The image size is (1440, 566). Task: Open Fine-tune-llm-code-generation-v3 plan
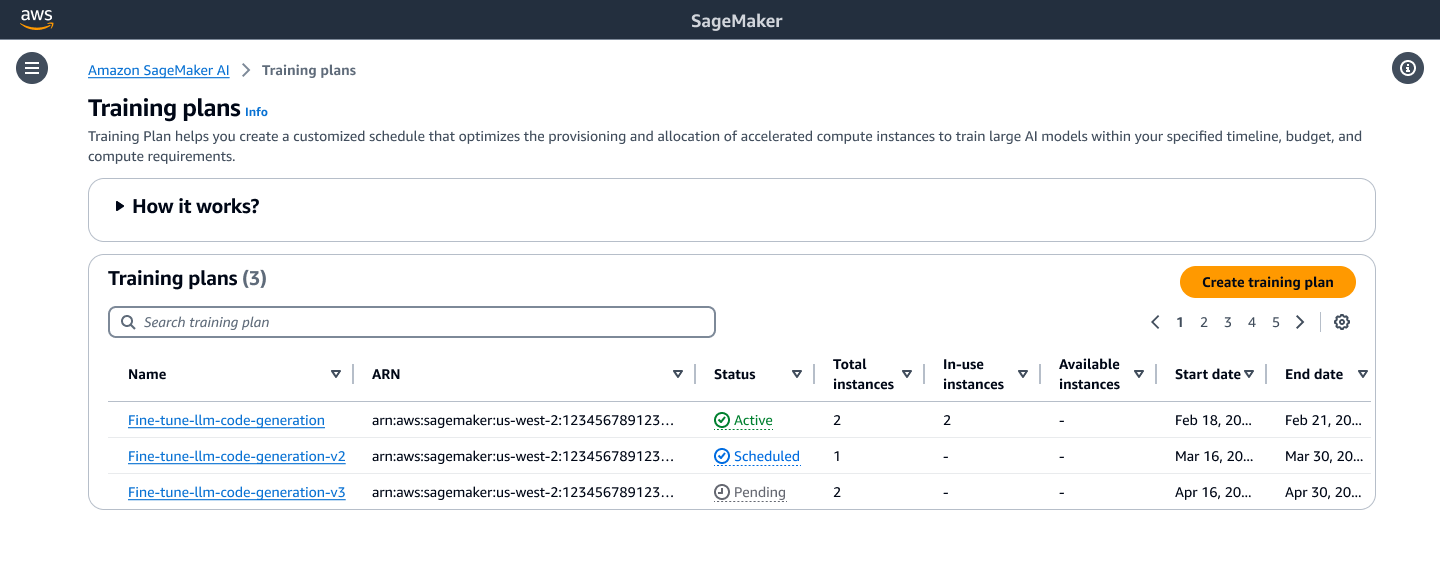[x=237, y=493]
